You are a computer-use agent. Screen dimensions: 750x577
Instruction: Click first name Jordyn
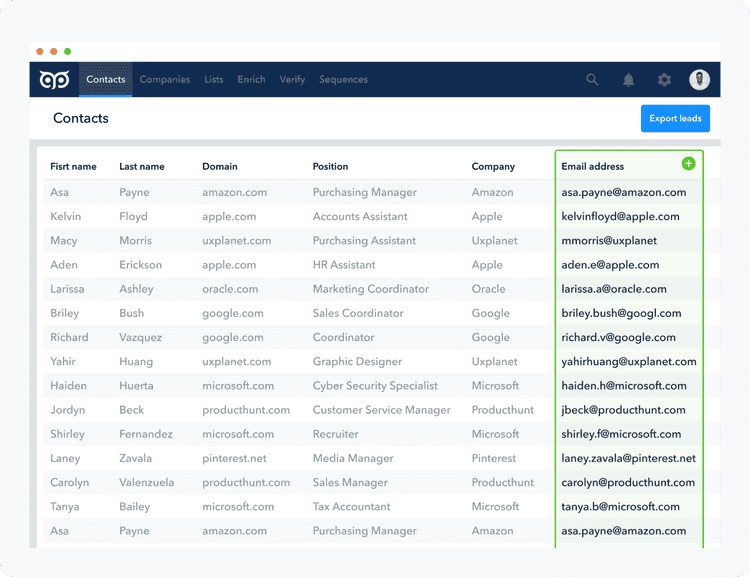(67, 410)
